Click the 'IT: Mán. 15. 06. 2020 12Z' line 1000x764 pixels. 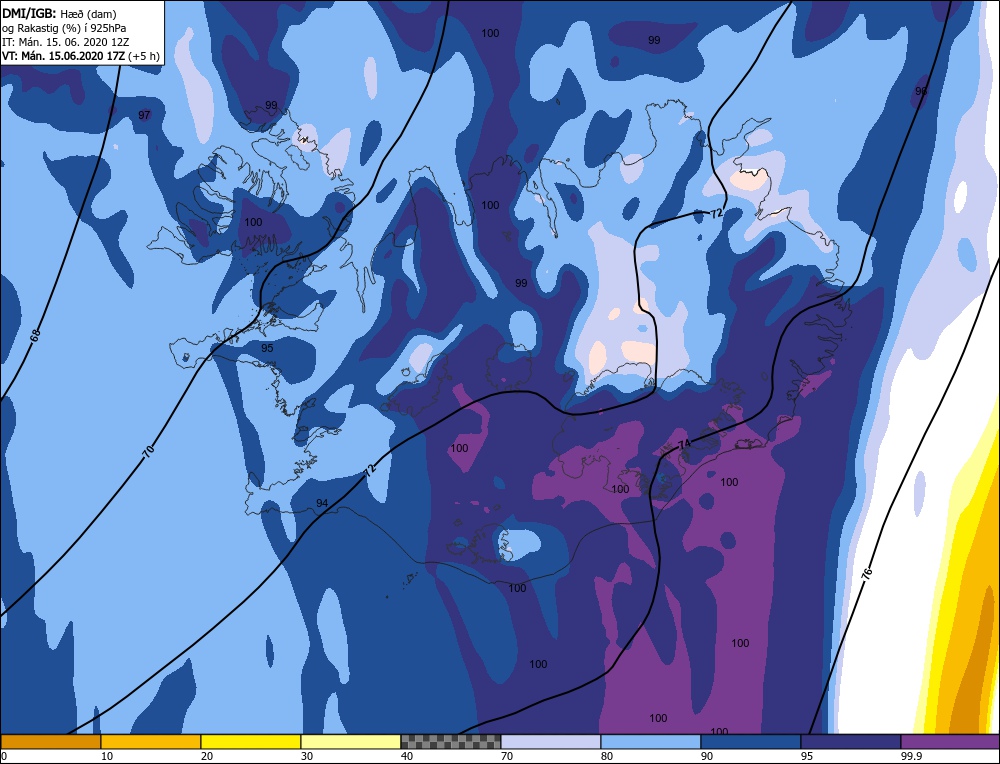click(x=66, y=42)
